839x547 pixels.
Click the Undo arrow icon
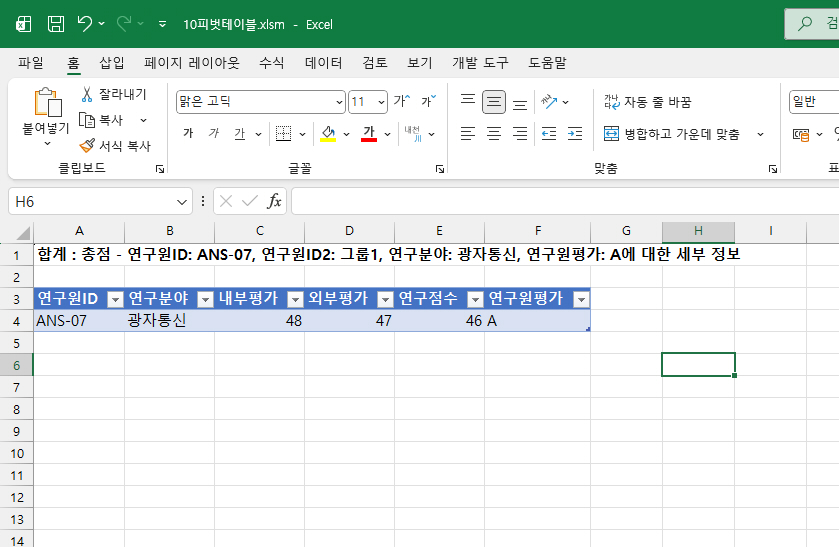[85, 23]
